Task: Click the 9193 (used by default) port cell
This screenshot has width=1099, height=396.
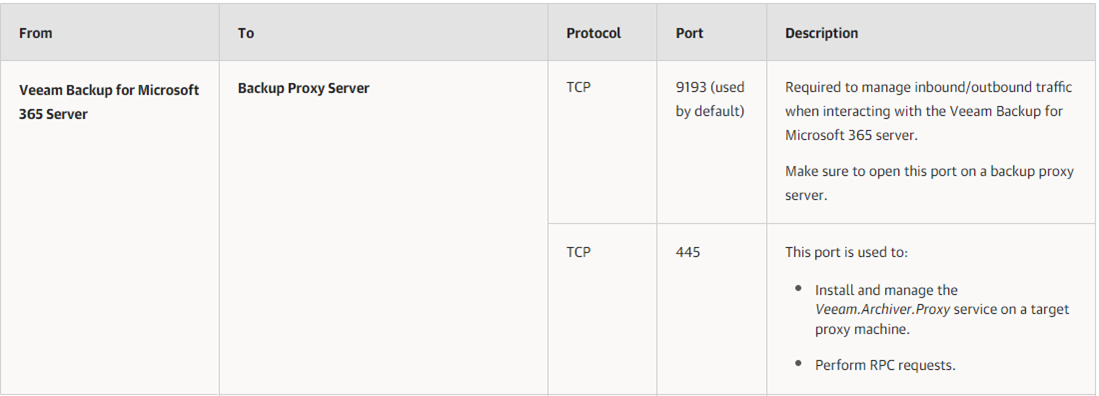Action: pyautogui.click(x=710, y=100)
